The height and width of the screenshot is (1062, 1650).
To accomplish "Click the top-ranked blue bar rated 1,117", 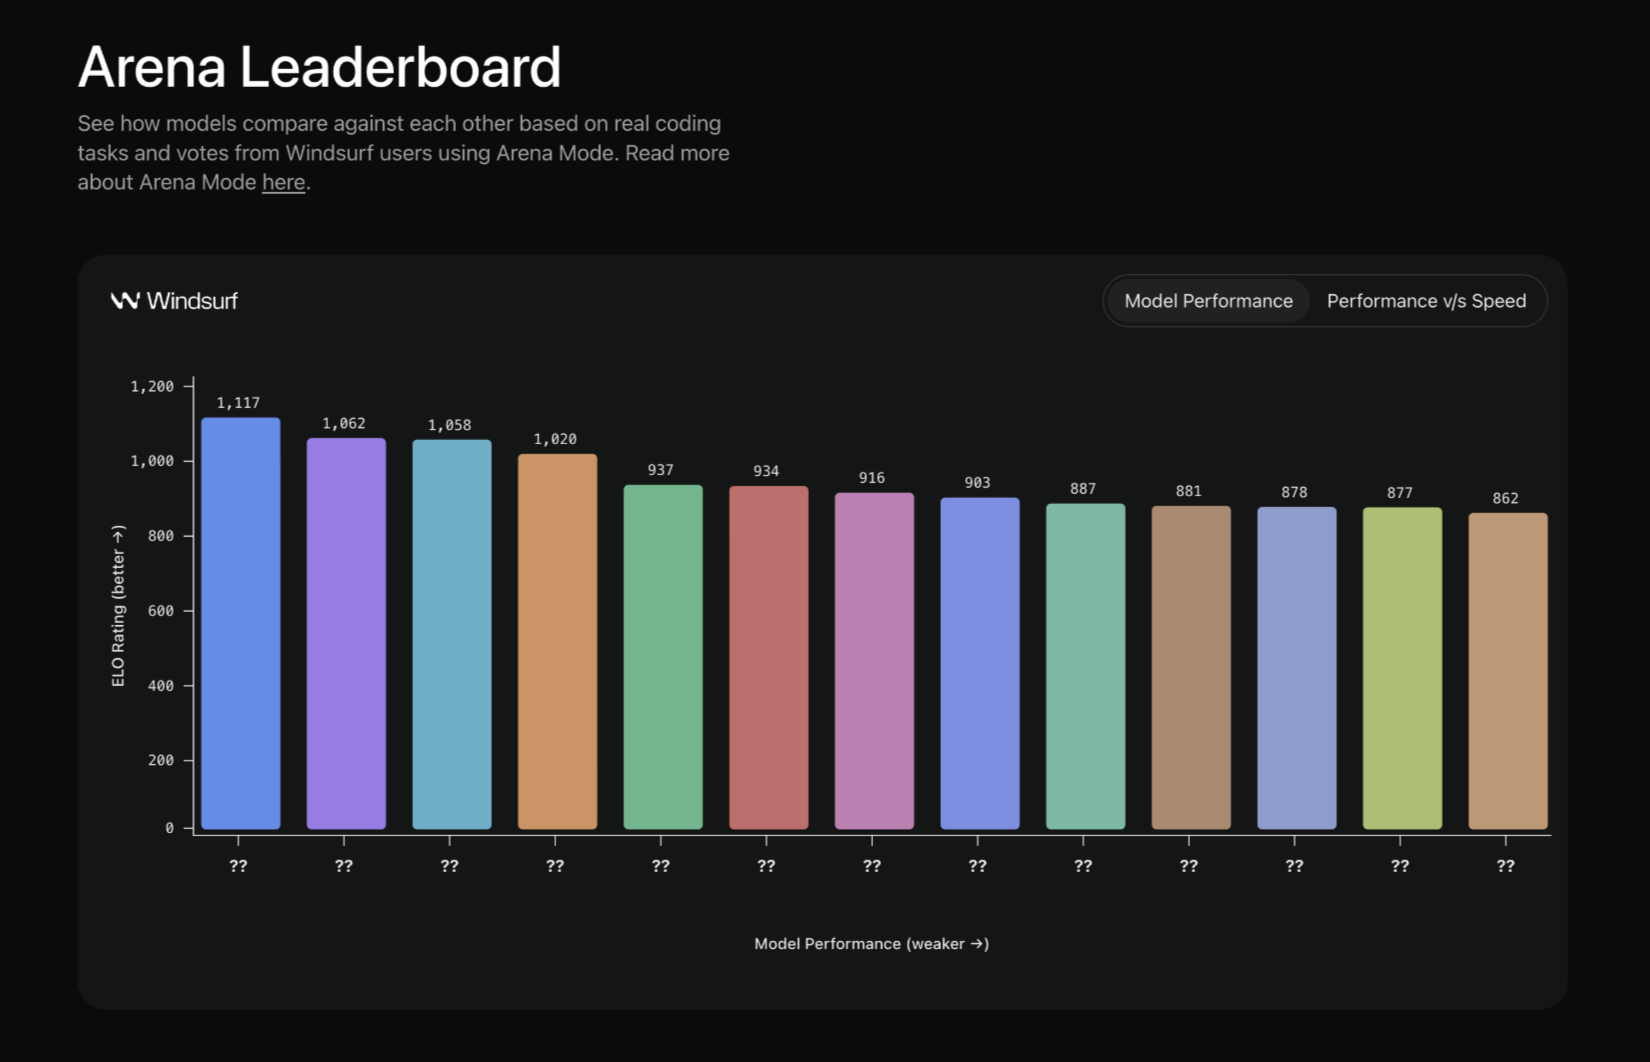I will click(x=240, y=623).
